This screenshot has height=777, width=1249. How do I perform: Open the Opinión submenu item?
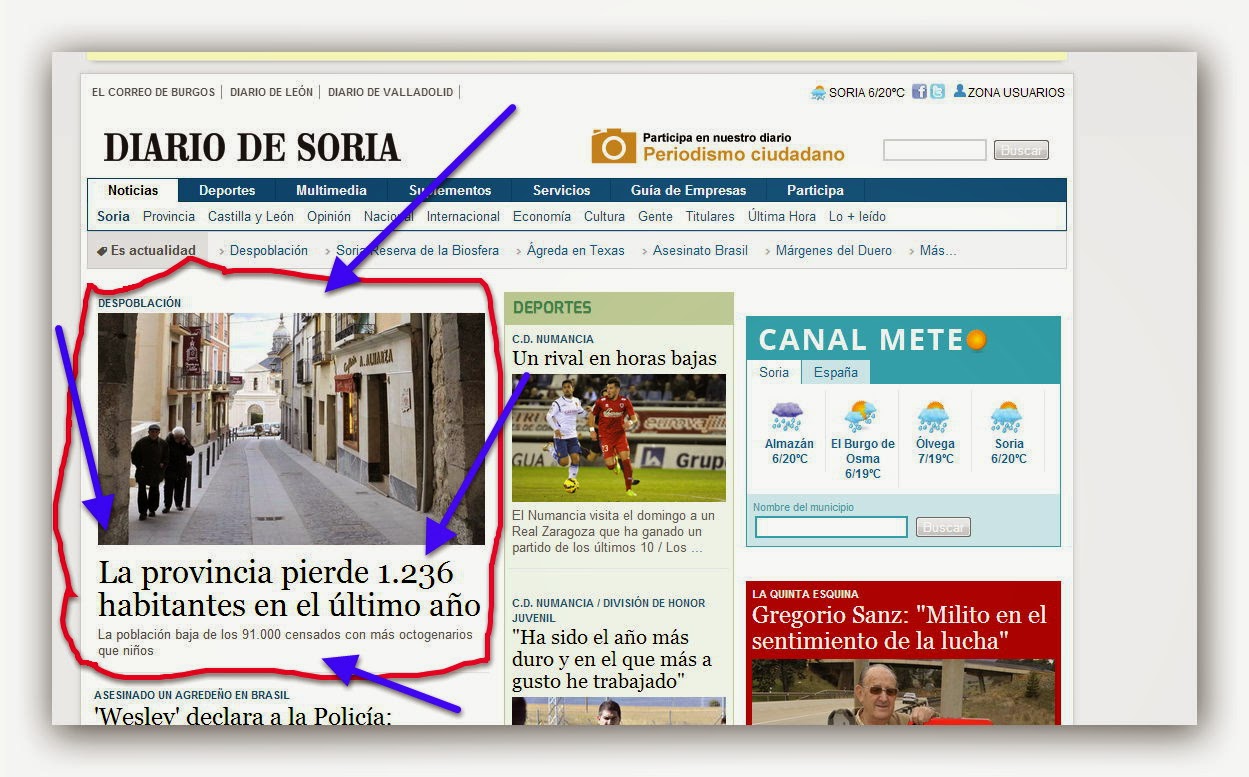pyautogui.click(x=329, y=216)
